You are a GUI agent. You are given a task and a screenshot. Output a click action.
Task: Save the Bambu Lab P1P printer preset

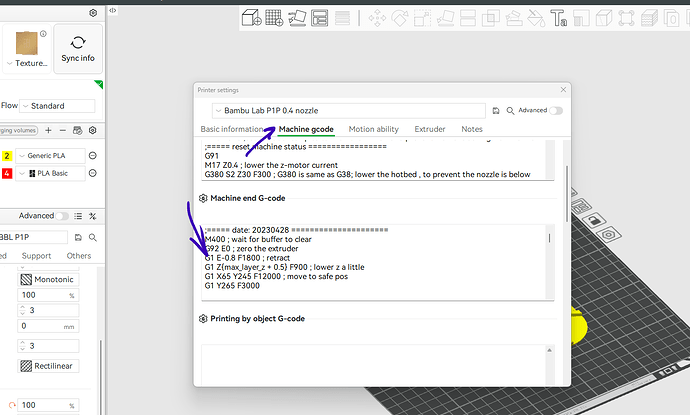[496, 110]
